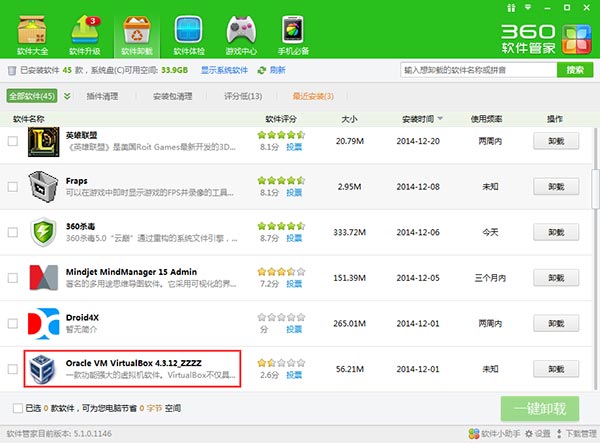Toggle the 已选 select-all checkbox at bottom
The height and width of the screenshot is (443, 600).
(20, 407)
